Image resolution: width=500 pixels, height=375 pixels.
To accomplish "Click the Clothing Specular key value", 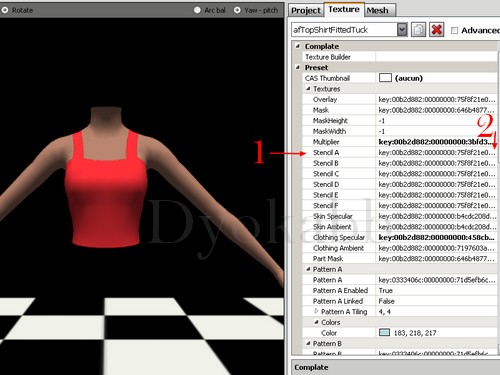I will click(436, 237).
